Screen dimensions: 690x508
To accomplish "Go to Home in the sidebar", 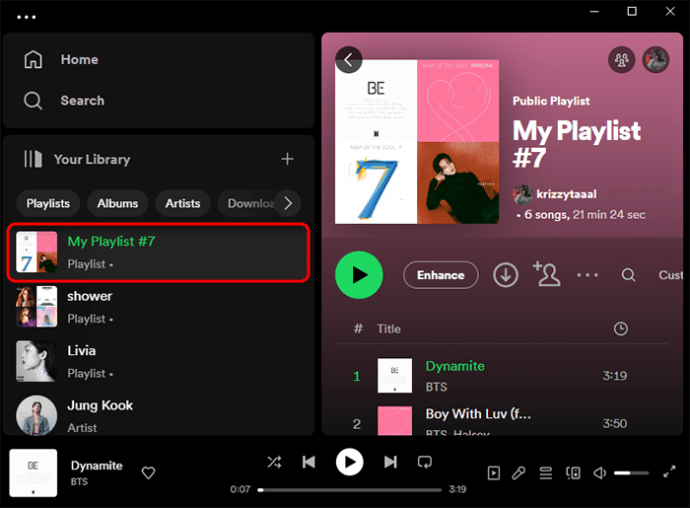I will tap(79, 59).
